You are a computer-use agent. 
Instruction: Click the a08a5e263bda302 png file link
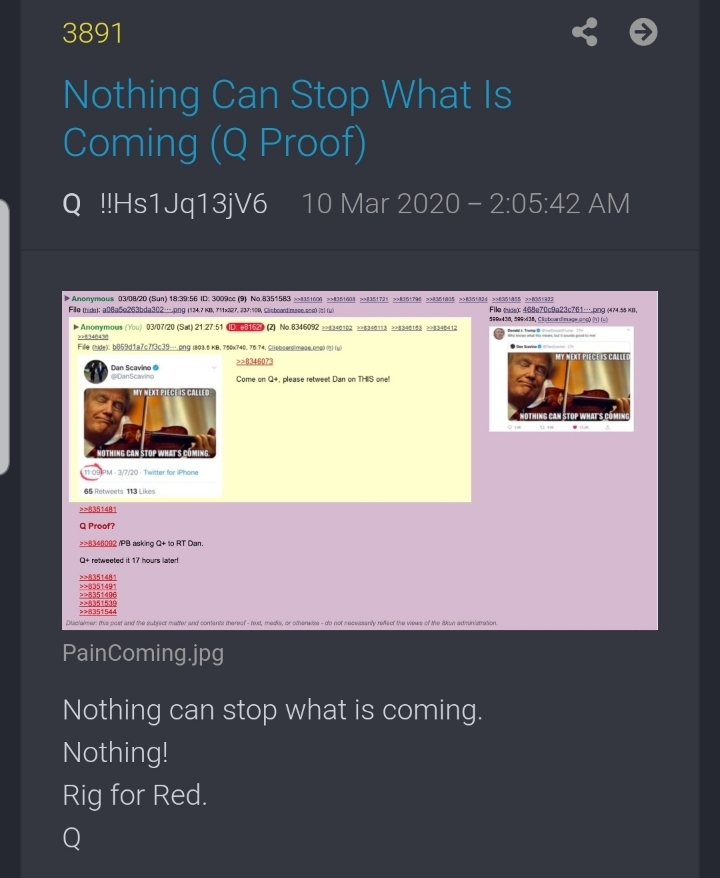point(143,310)
